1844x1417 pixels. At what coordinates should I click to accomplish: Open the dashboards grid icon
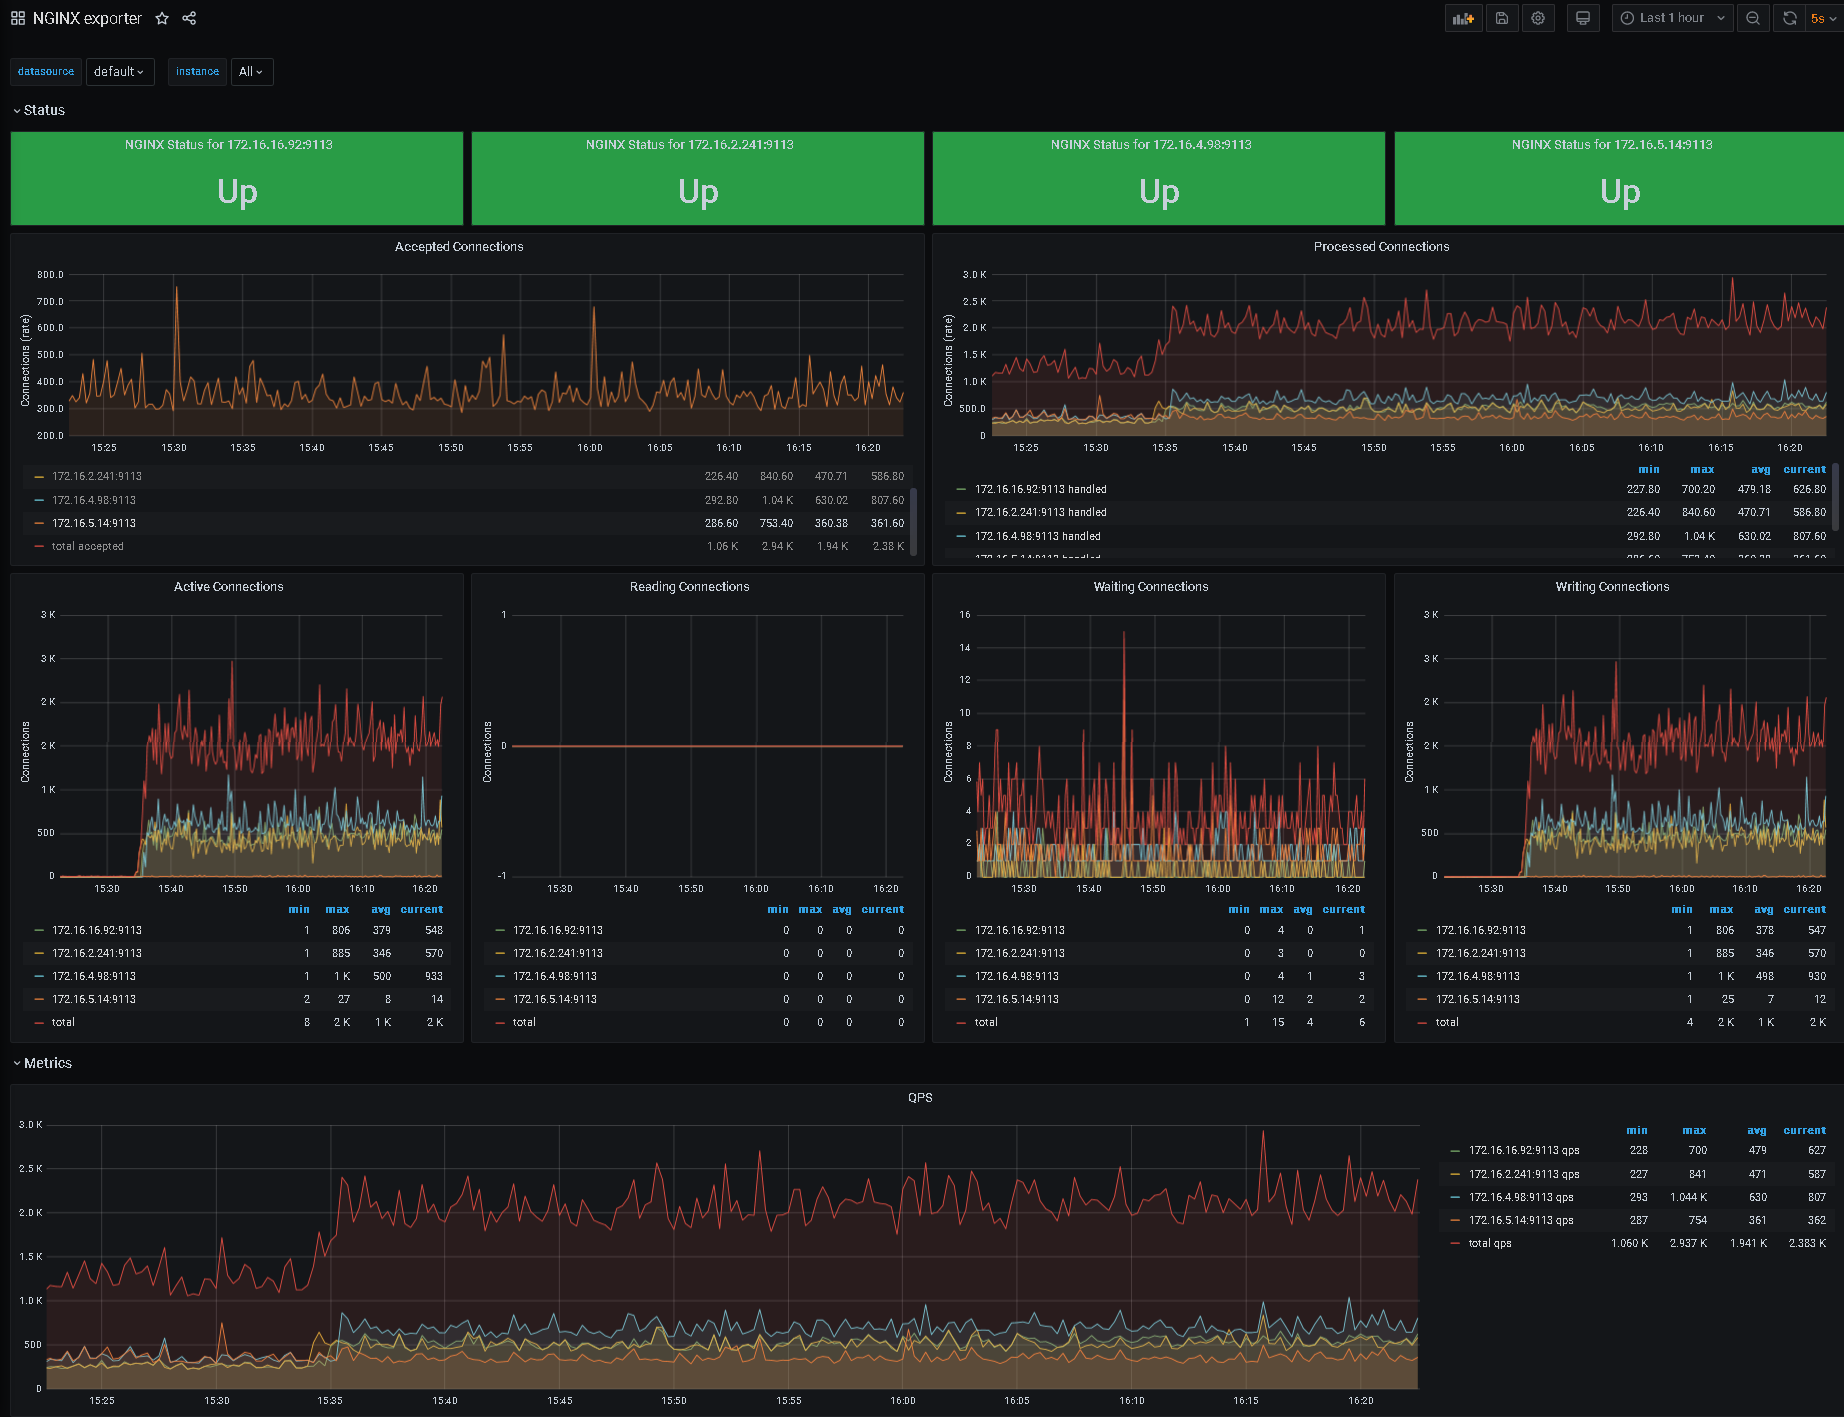pyautogui.click(x=18, y=18)
